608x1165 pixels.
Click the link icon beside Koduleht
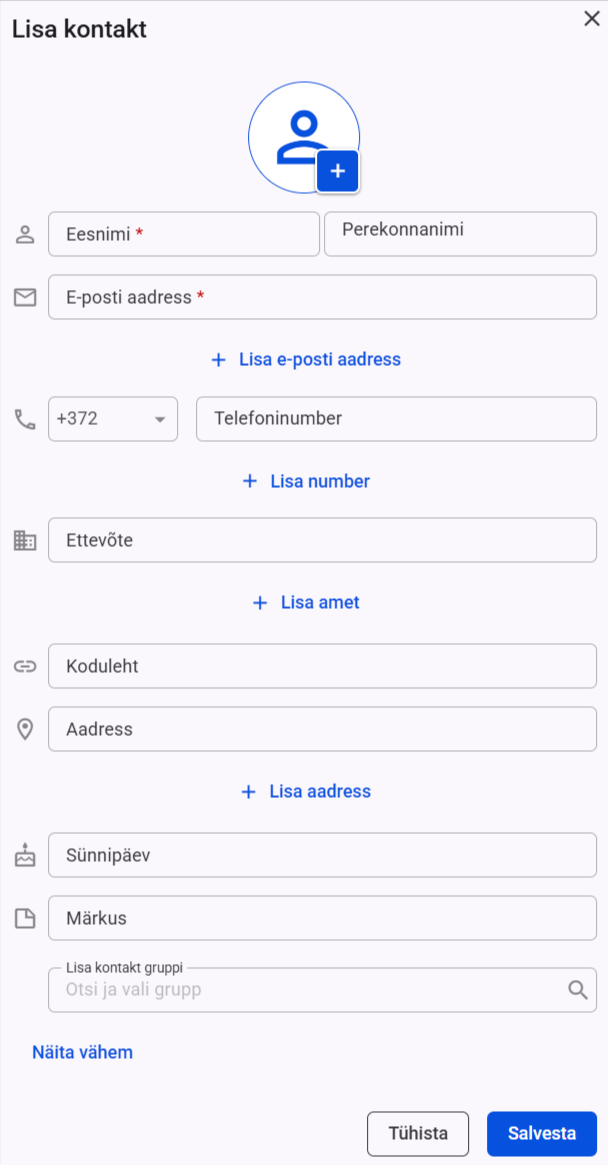(25, 666)
